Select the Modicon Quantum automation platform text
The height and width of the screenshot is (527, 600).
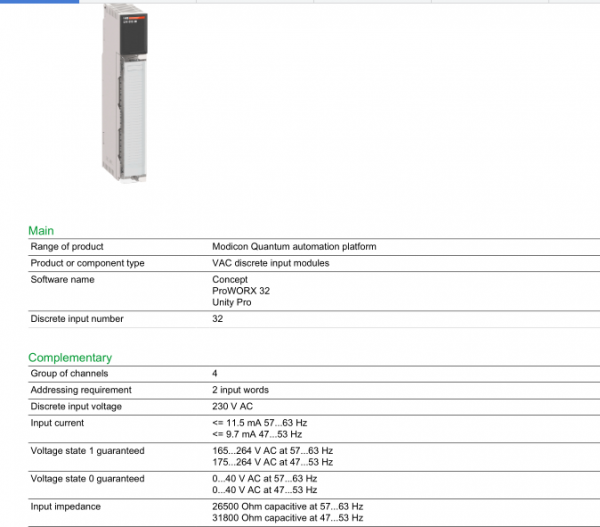pos(294,246)
